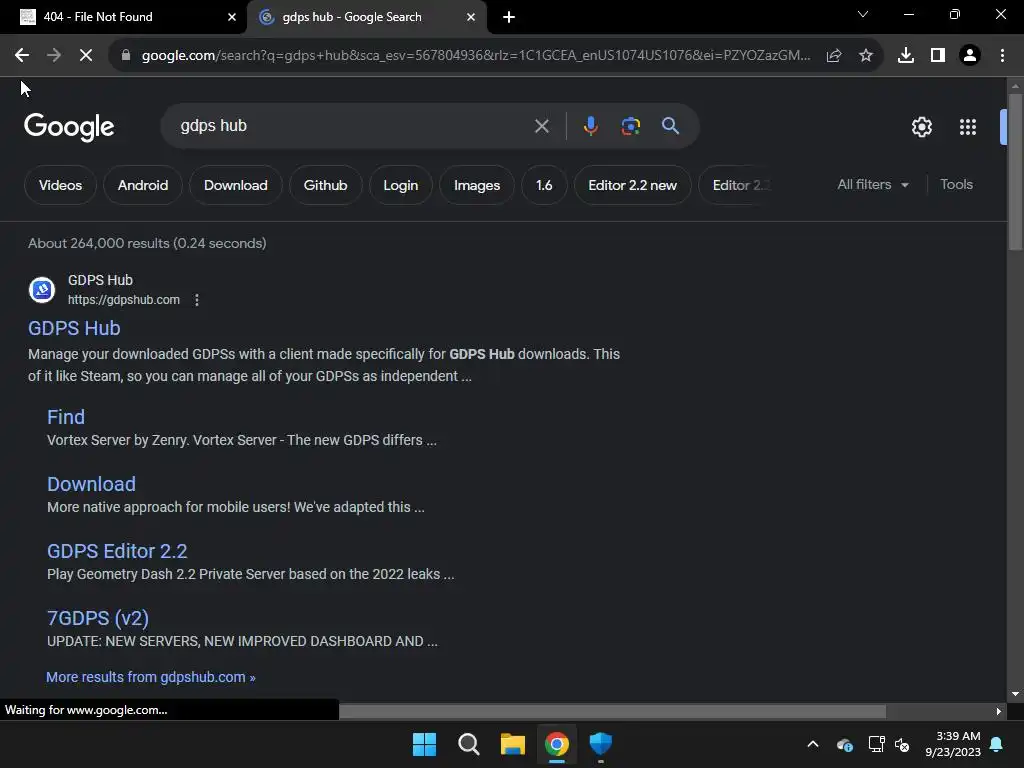Open the notification bell
This screenshot has height=768, width=1024.
[x=997, y=744]
